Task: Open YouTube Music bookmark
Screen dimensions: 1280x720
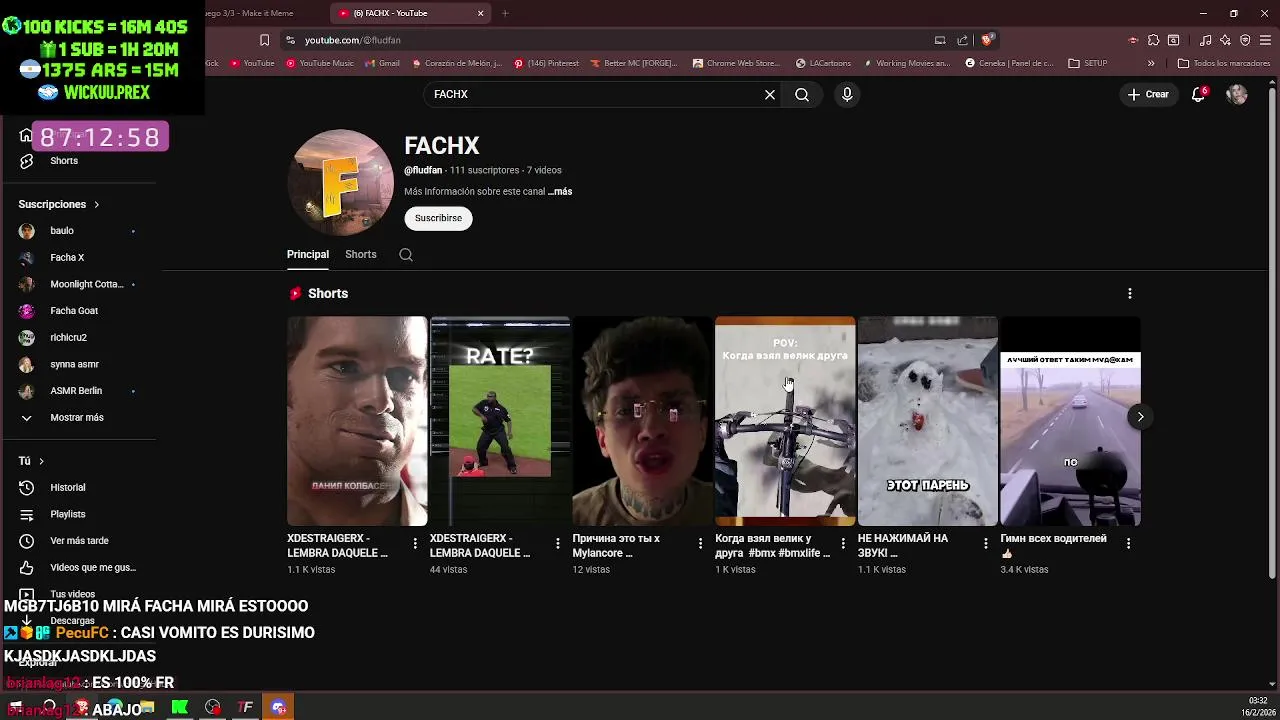Action: pyautogui.click(x=320, y=63)
